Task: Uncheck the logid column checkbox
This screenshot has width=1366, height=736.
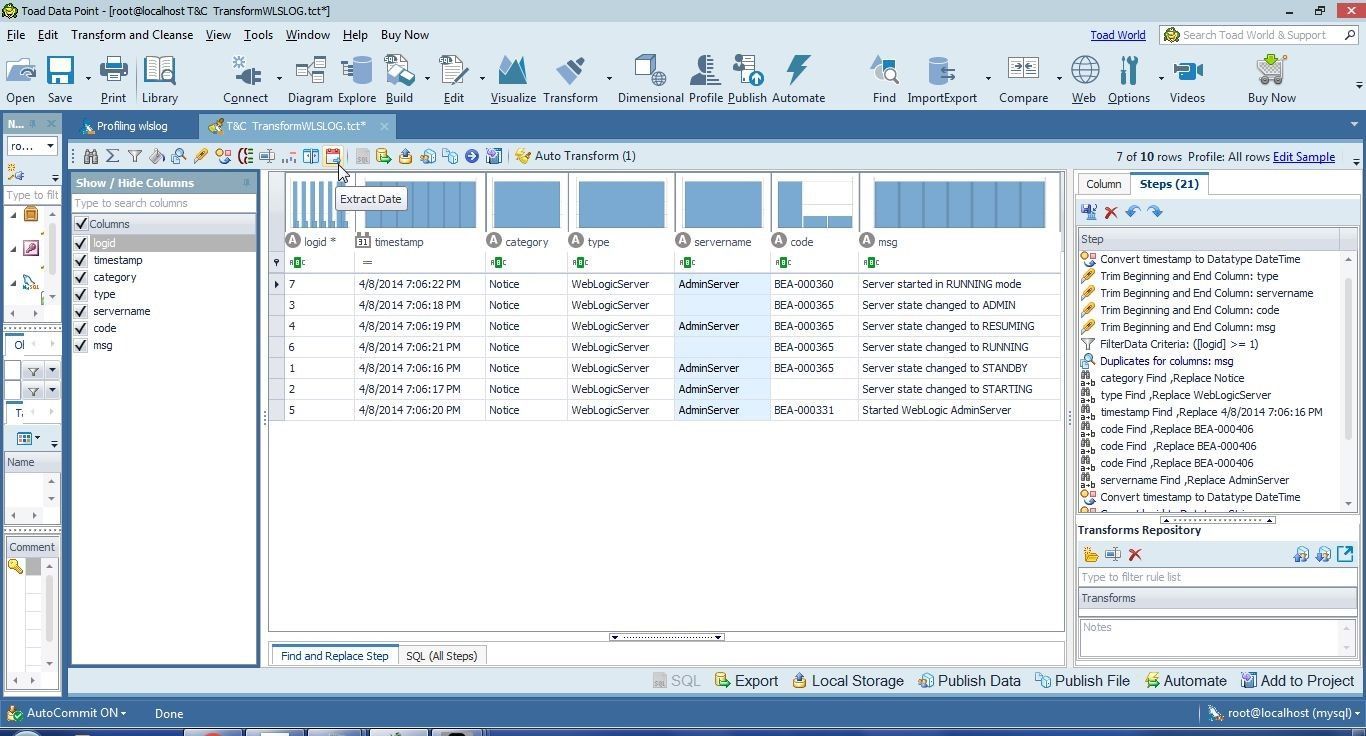Action: (x=81, y=243)
